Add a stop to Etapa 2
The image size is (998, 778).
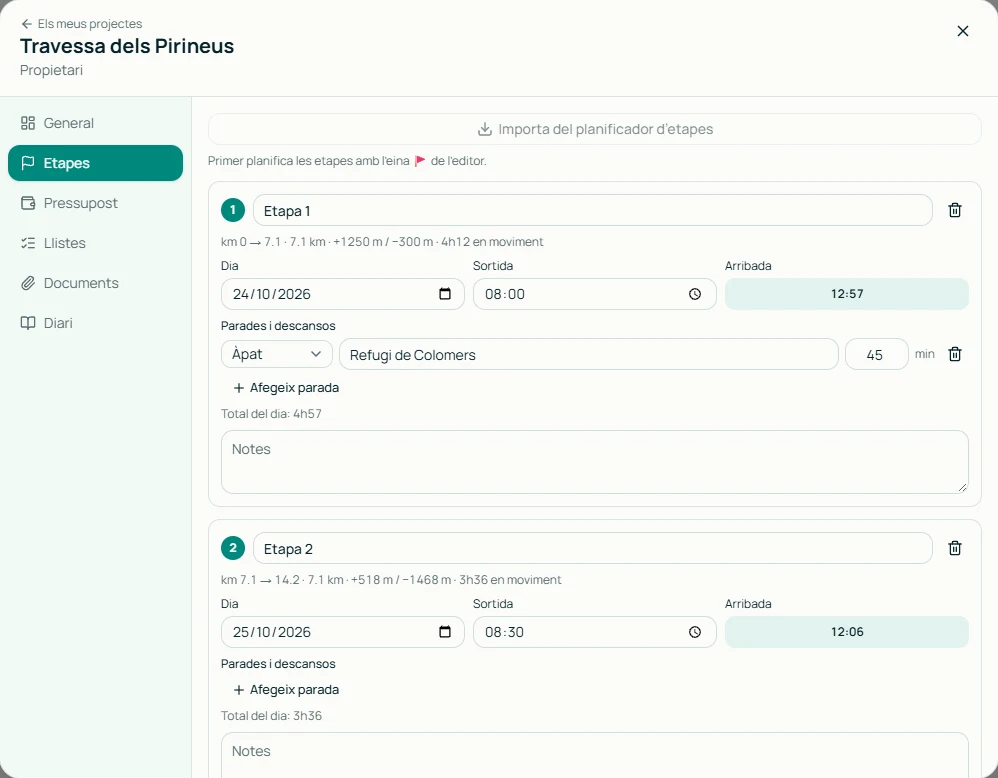tap(286, 690)
